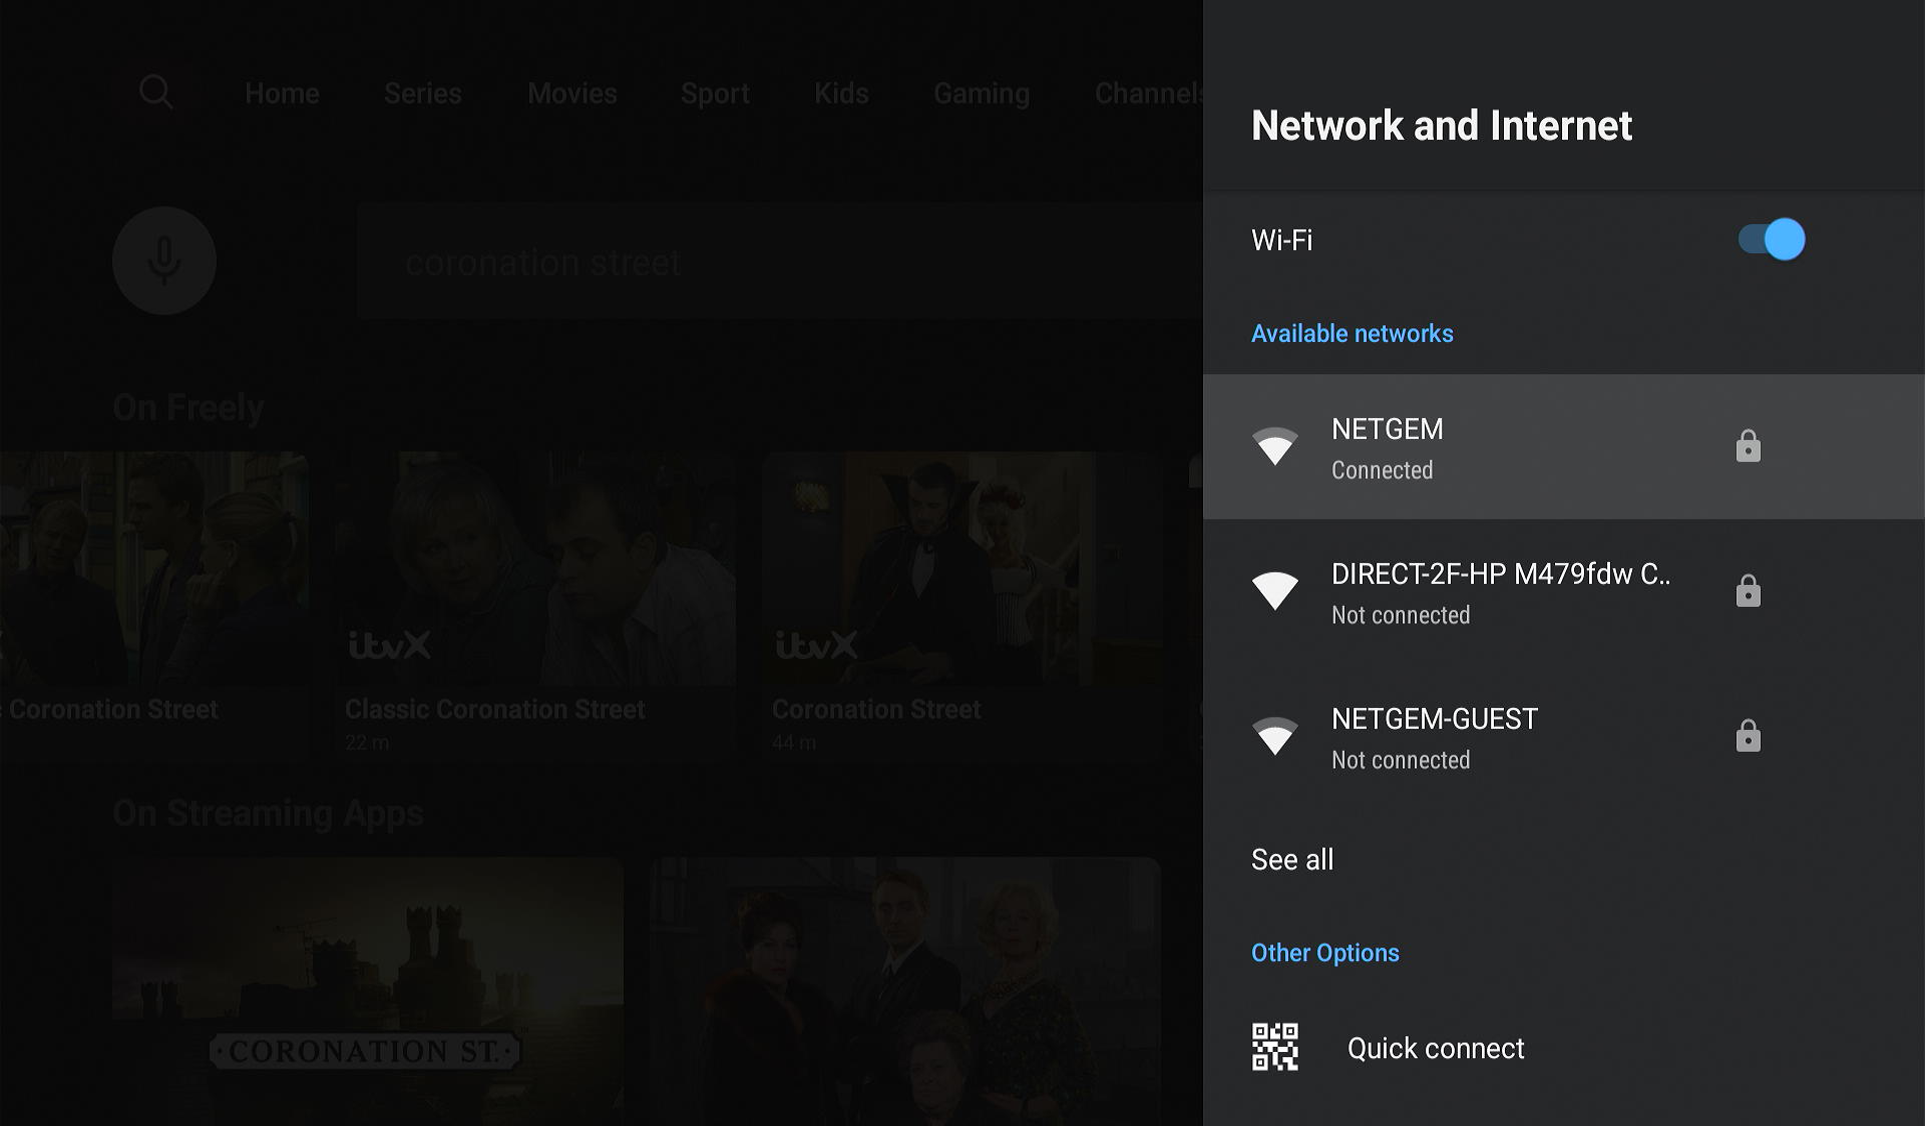Screen dimensions: 1925x1126
Task: Click the DIRECT-2F-HP Wi-Fi signal icon
Action: [1275, 590]
